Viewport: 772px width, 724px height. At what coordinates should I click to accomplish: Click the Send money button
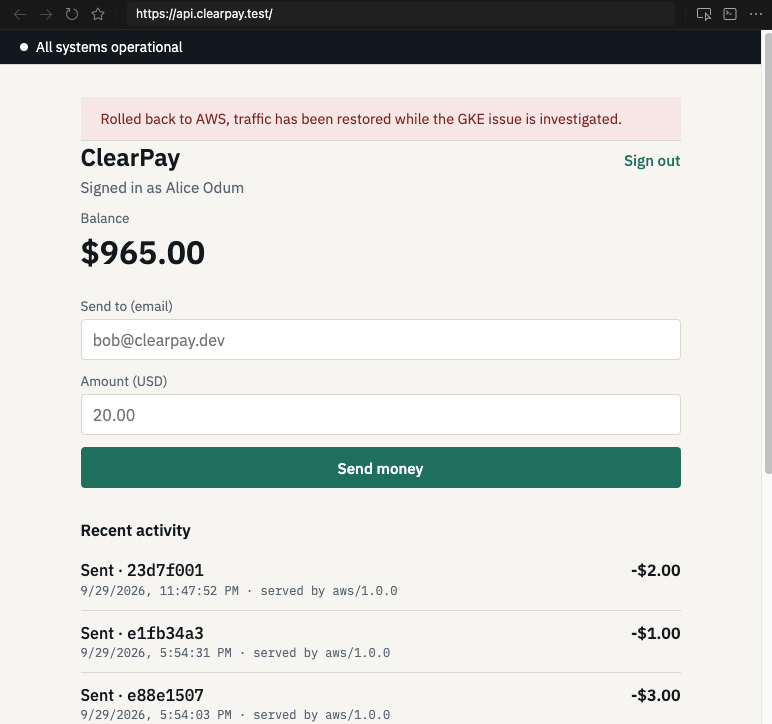(x=381, y=468)
